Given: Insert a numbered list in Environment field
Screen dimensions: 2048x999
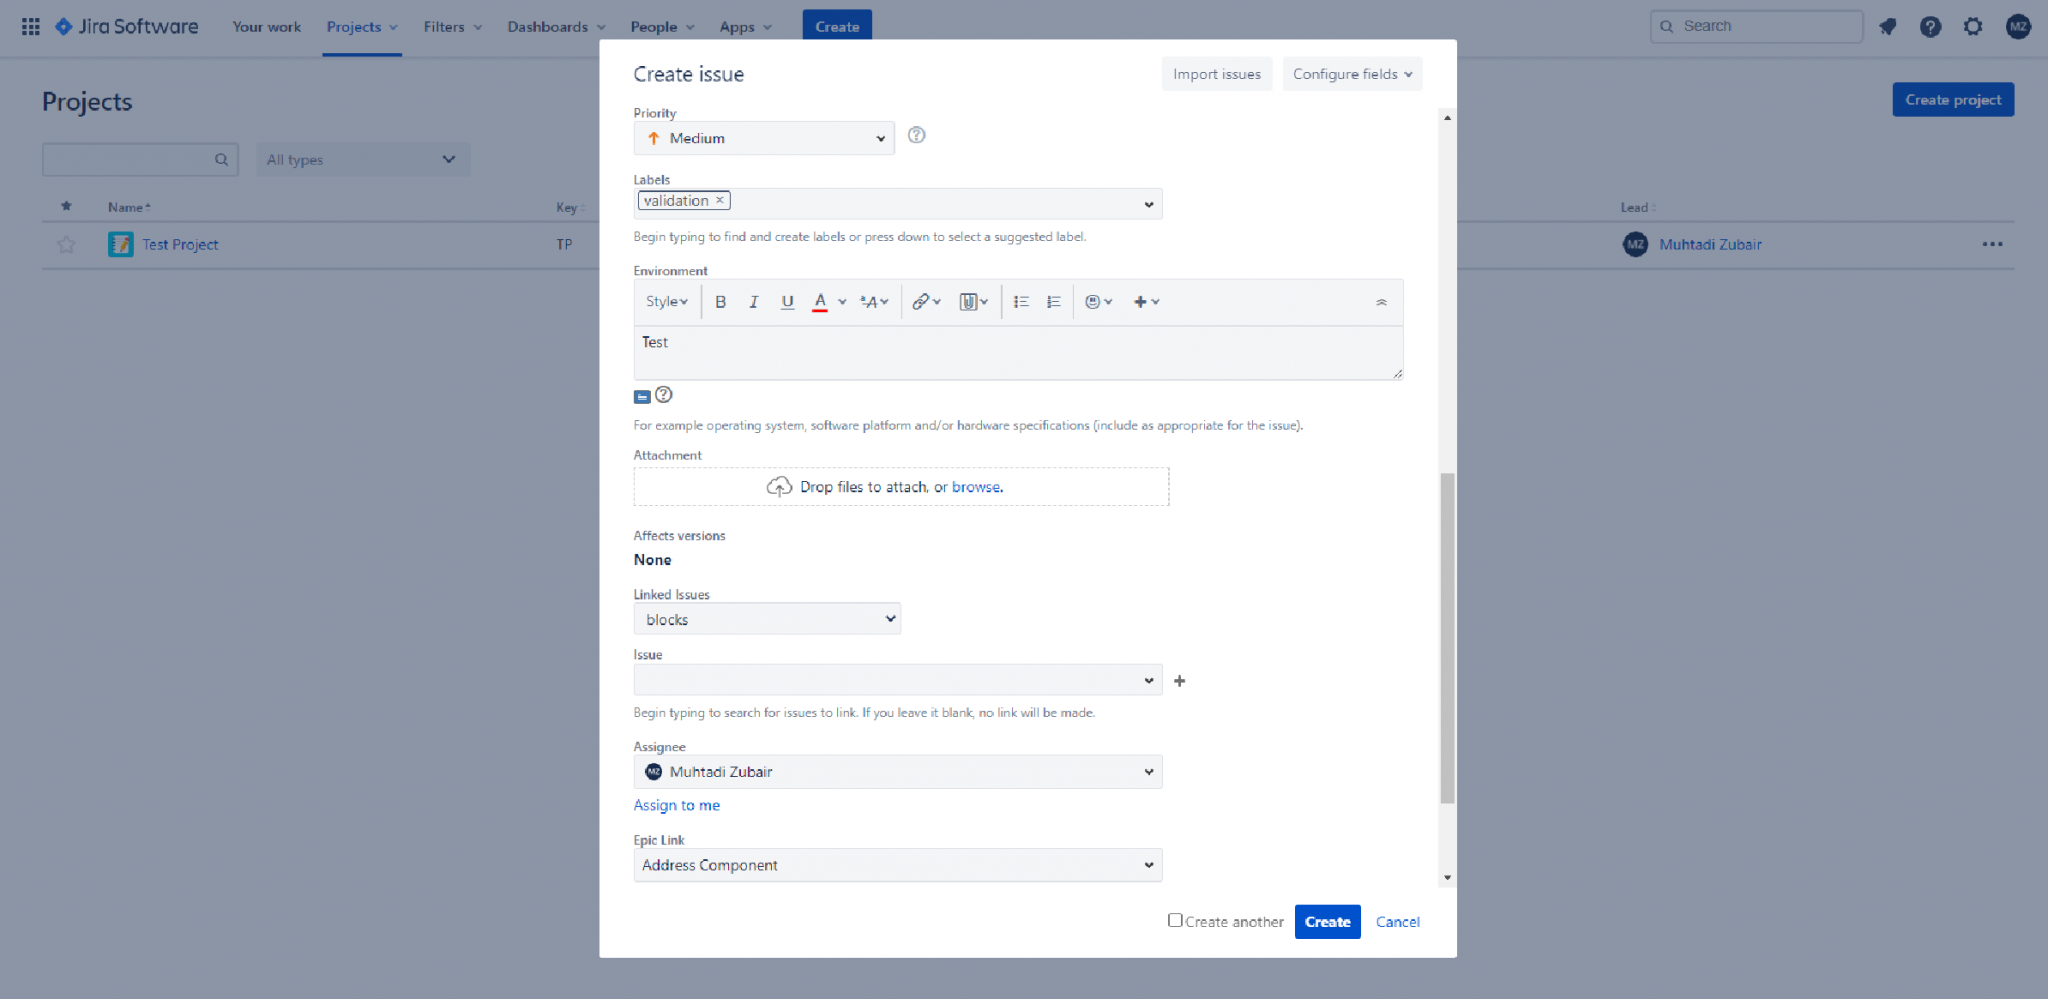Looking at the screenshot, I should coord(1052,301).
